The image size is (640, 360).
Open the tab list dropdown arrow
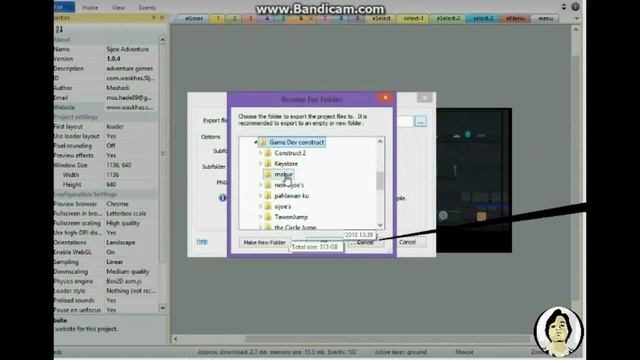[576, 18]
